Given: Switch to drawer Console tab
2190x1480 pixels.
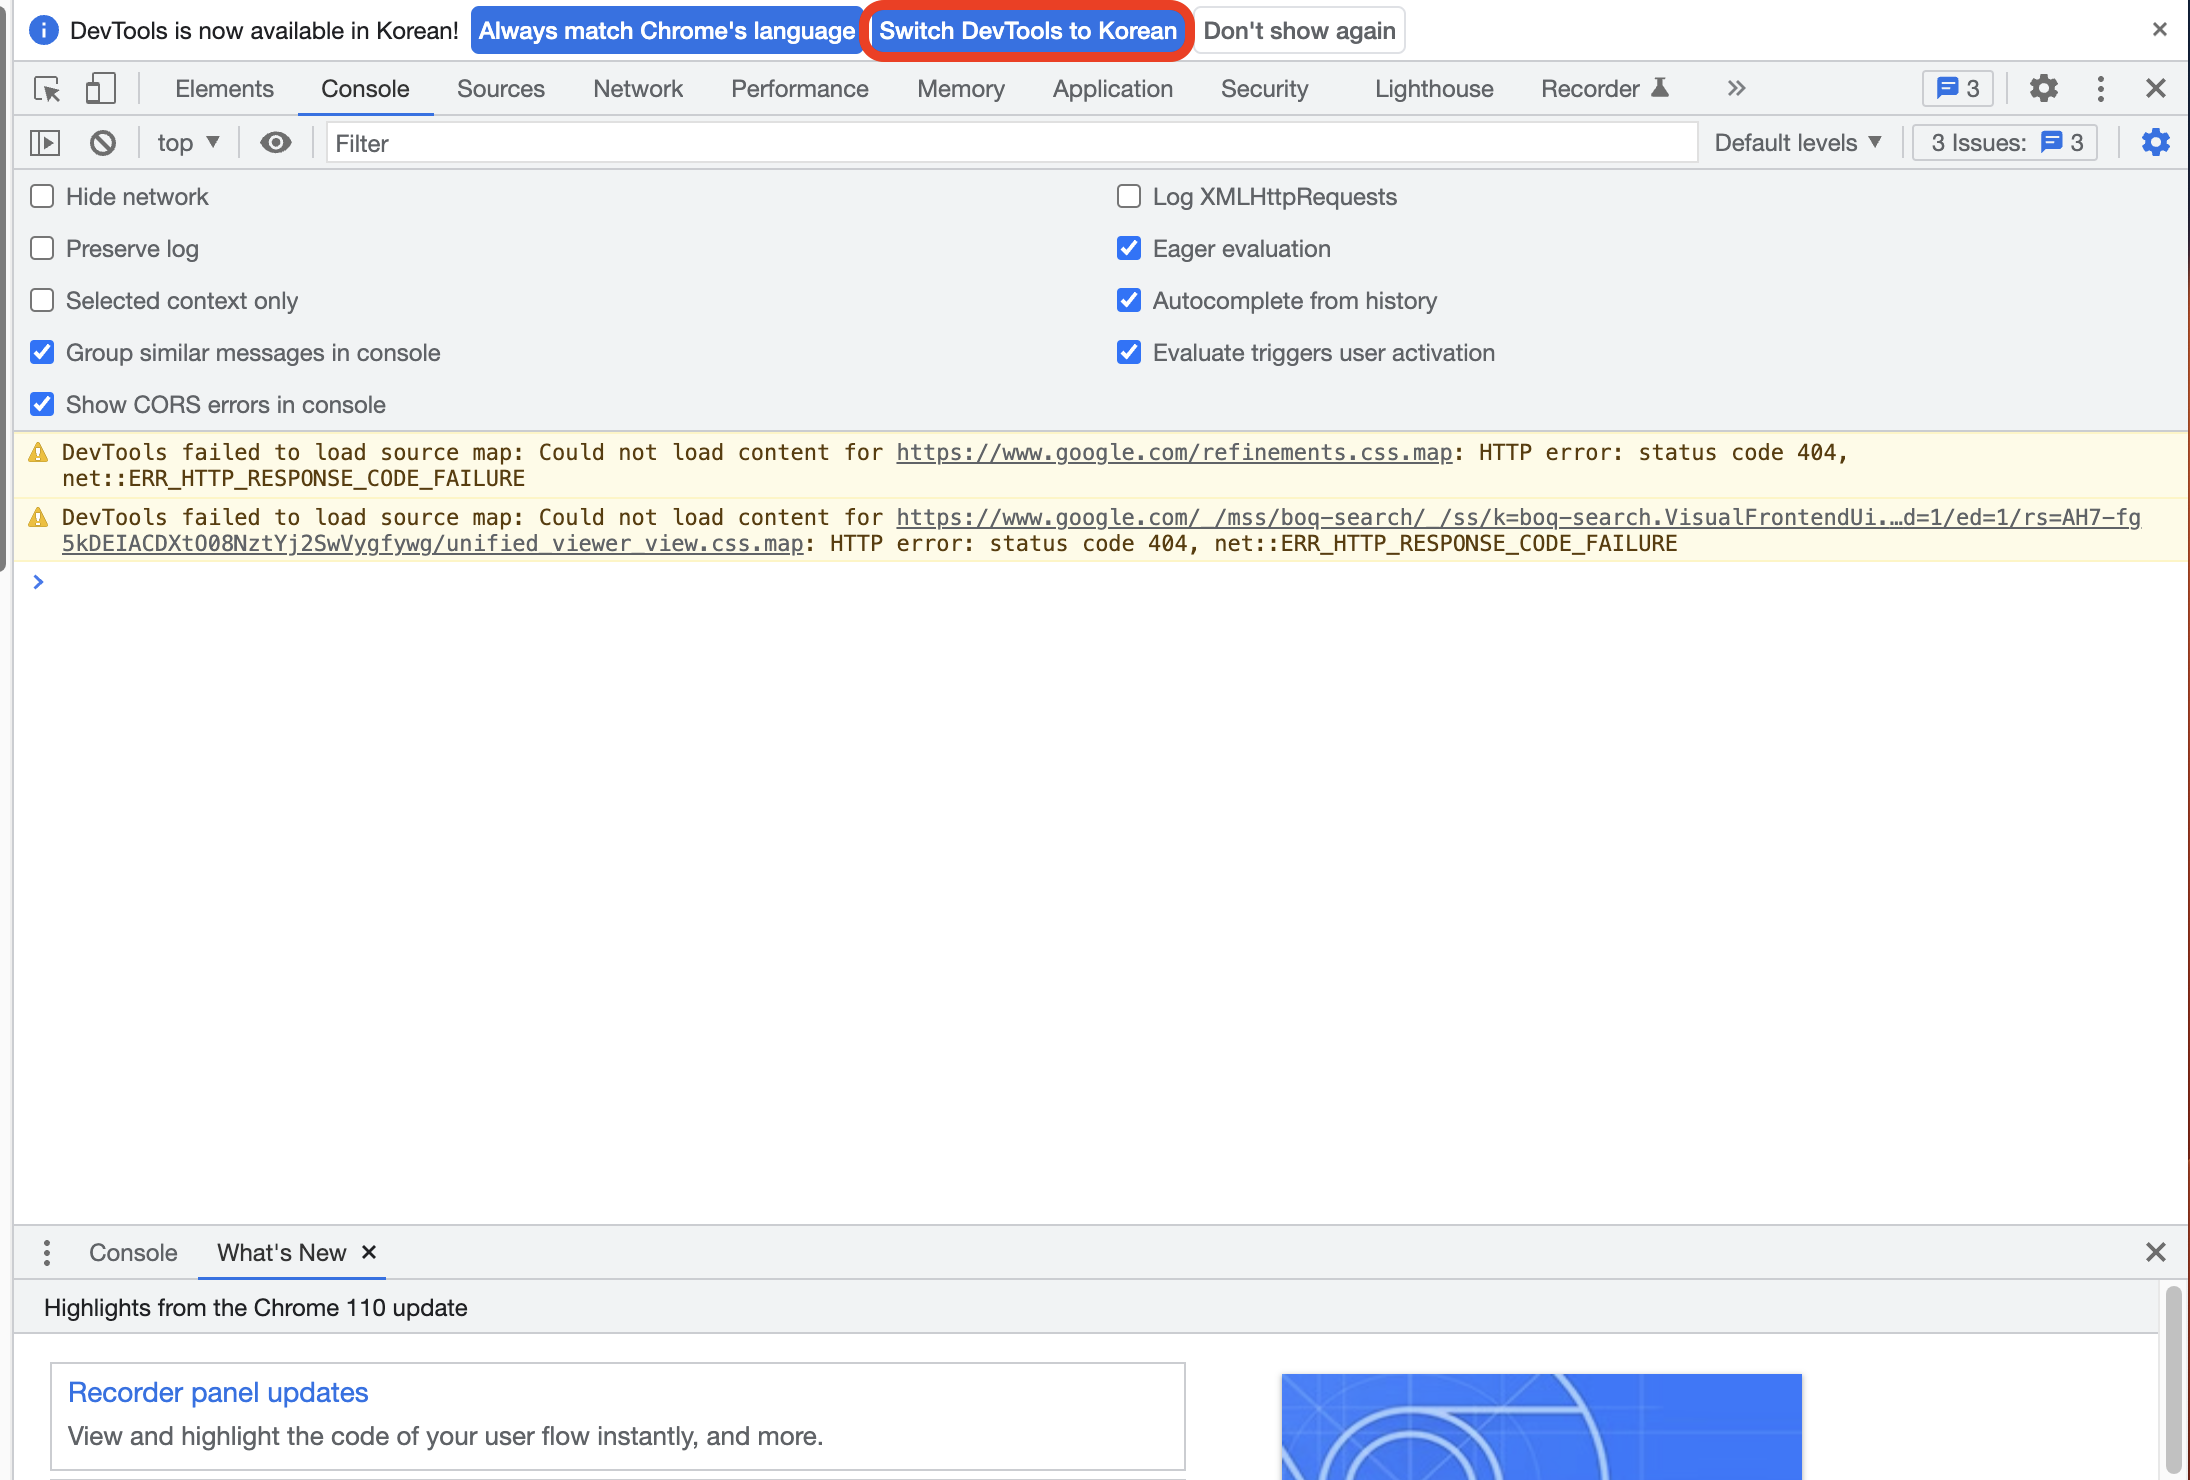Looking at the screenshot, I should 133,1253.
